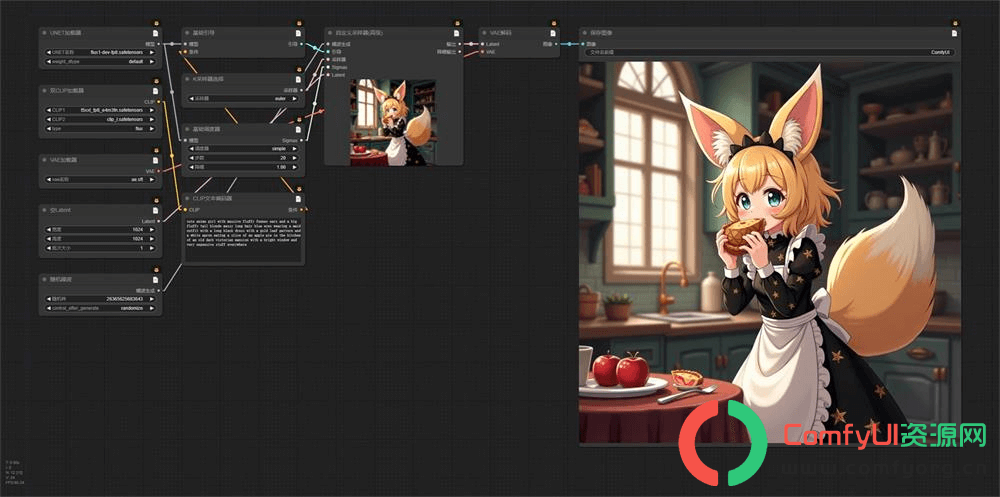The height and width of the screenshot is (497, 1000).
Task: Decrease denoise value 1.00 with its left arrow
Action: click(x=191, y=167)
